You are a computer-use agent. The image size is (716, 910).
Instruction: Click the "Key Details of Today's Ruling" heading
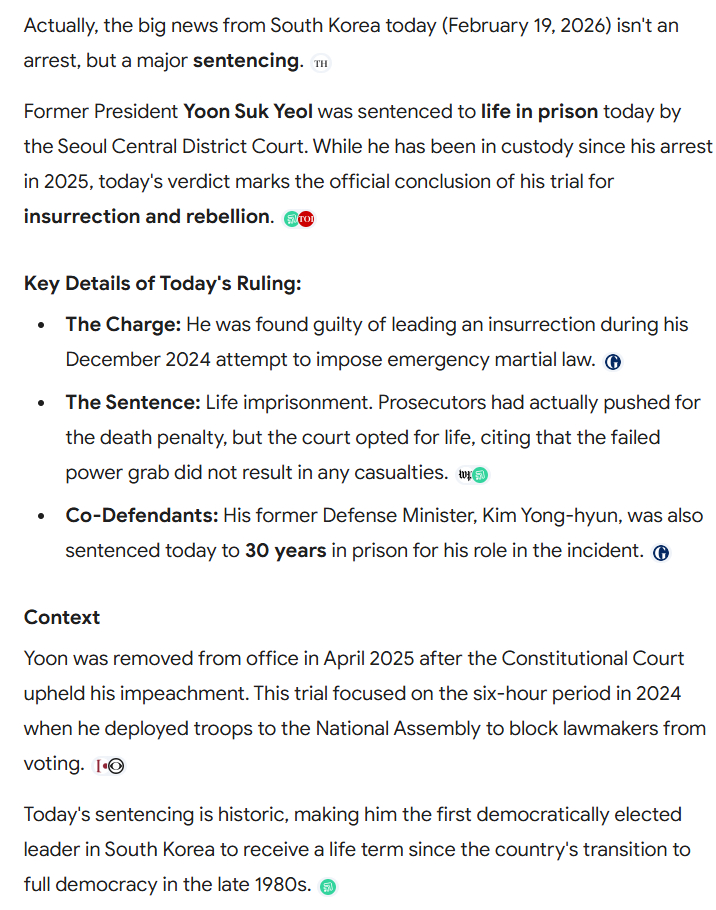click(x=162, y=283)
